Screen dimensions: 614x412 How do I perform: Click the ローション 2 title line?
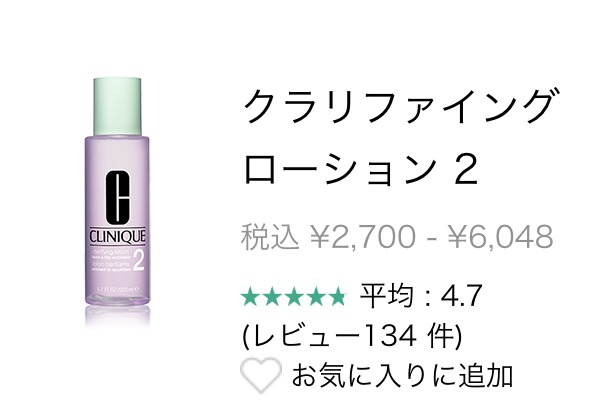360,168
